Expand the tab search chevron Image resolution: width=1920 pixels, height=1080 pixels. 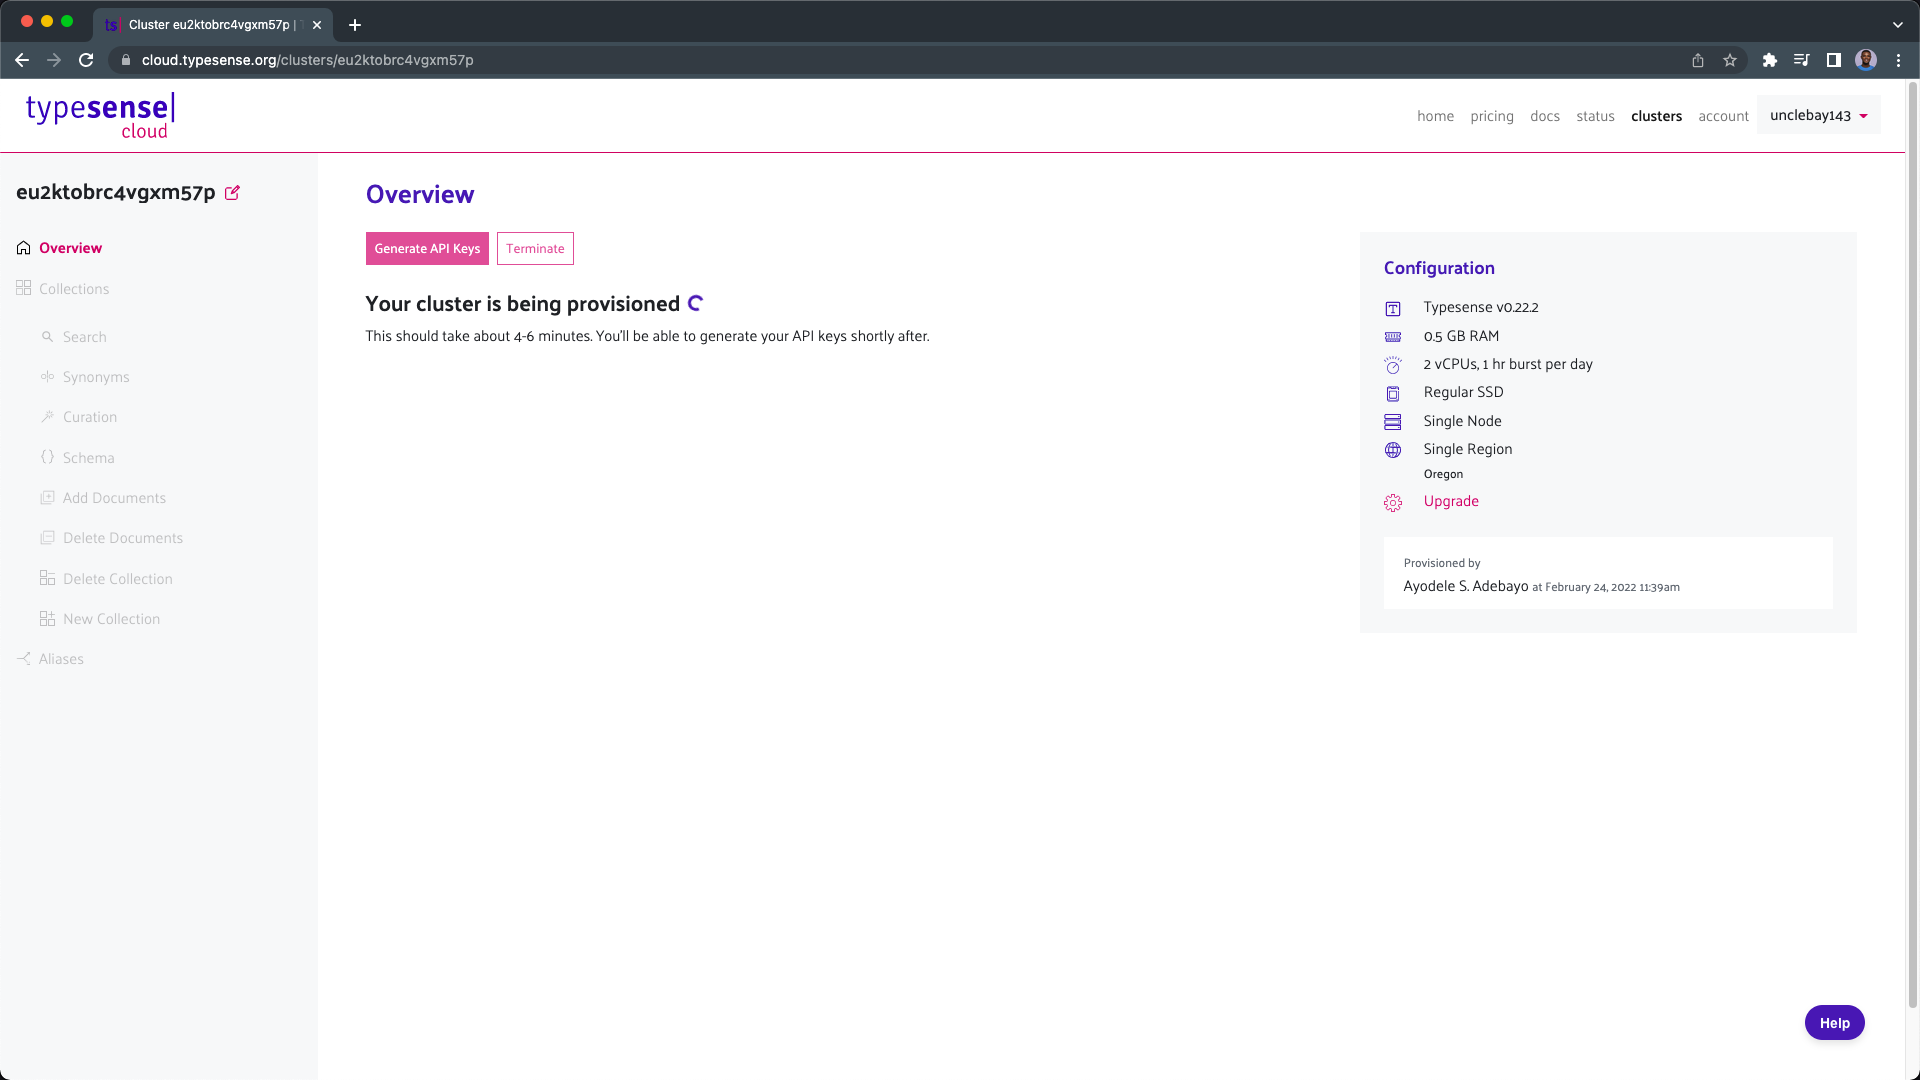coord(1897,24)
